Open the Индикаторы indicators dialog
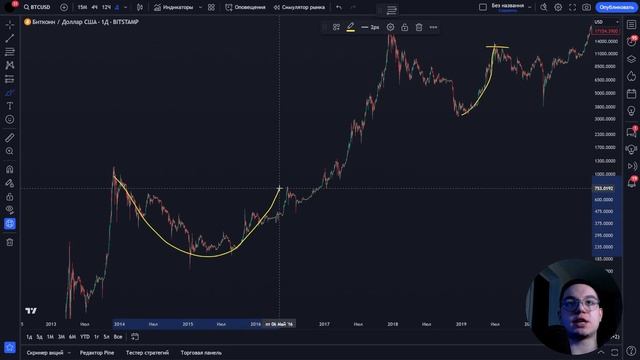 (173, 7)
